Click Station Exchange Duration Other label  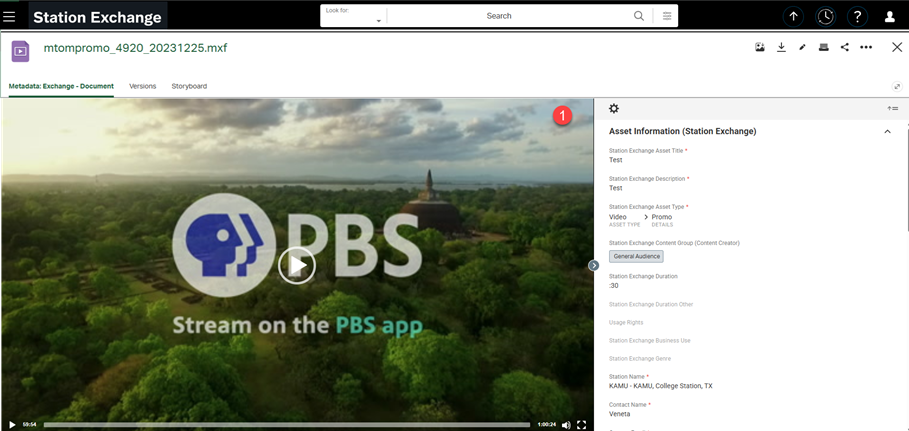651,305
